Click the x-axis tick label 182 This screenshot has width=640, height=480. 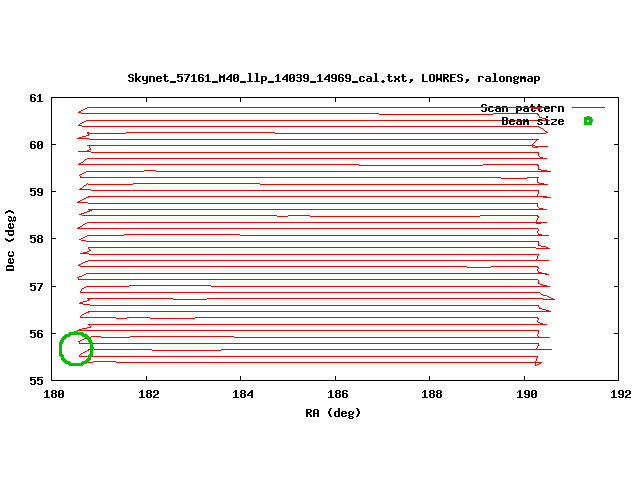pos(149,394)
